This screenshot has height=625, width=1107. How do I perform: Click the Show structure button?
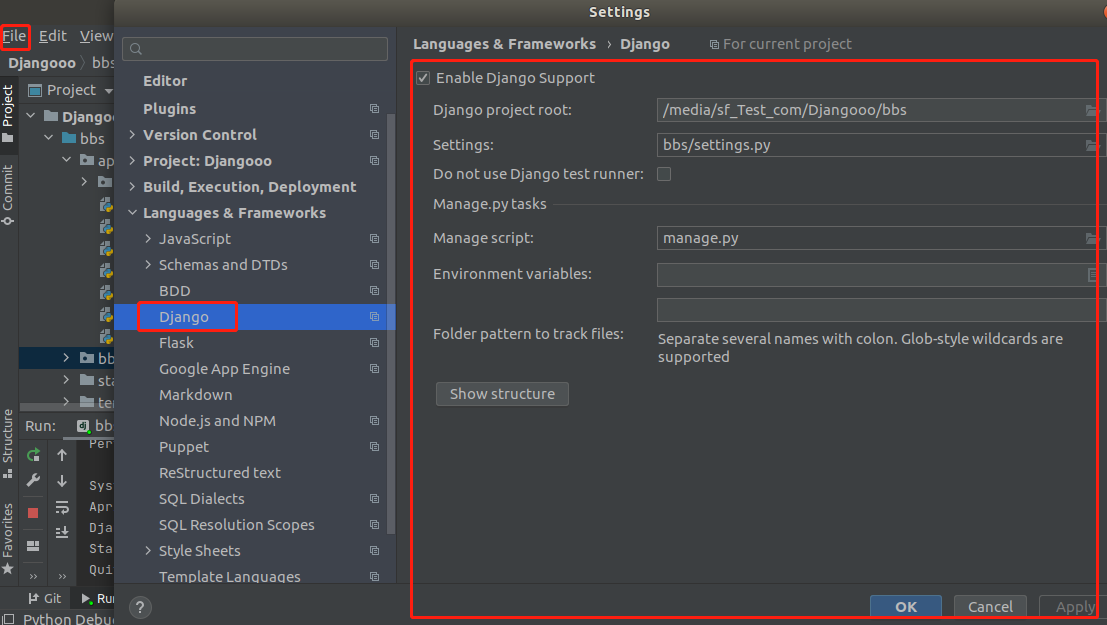(x=502, y=393)
